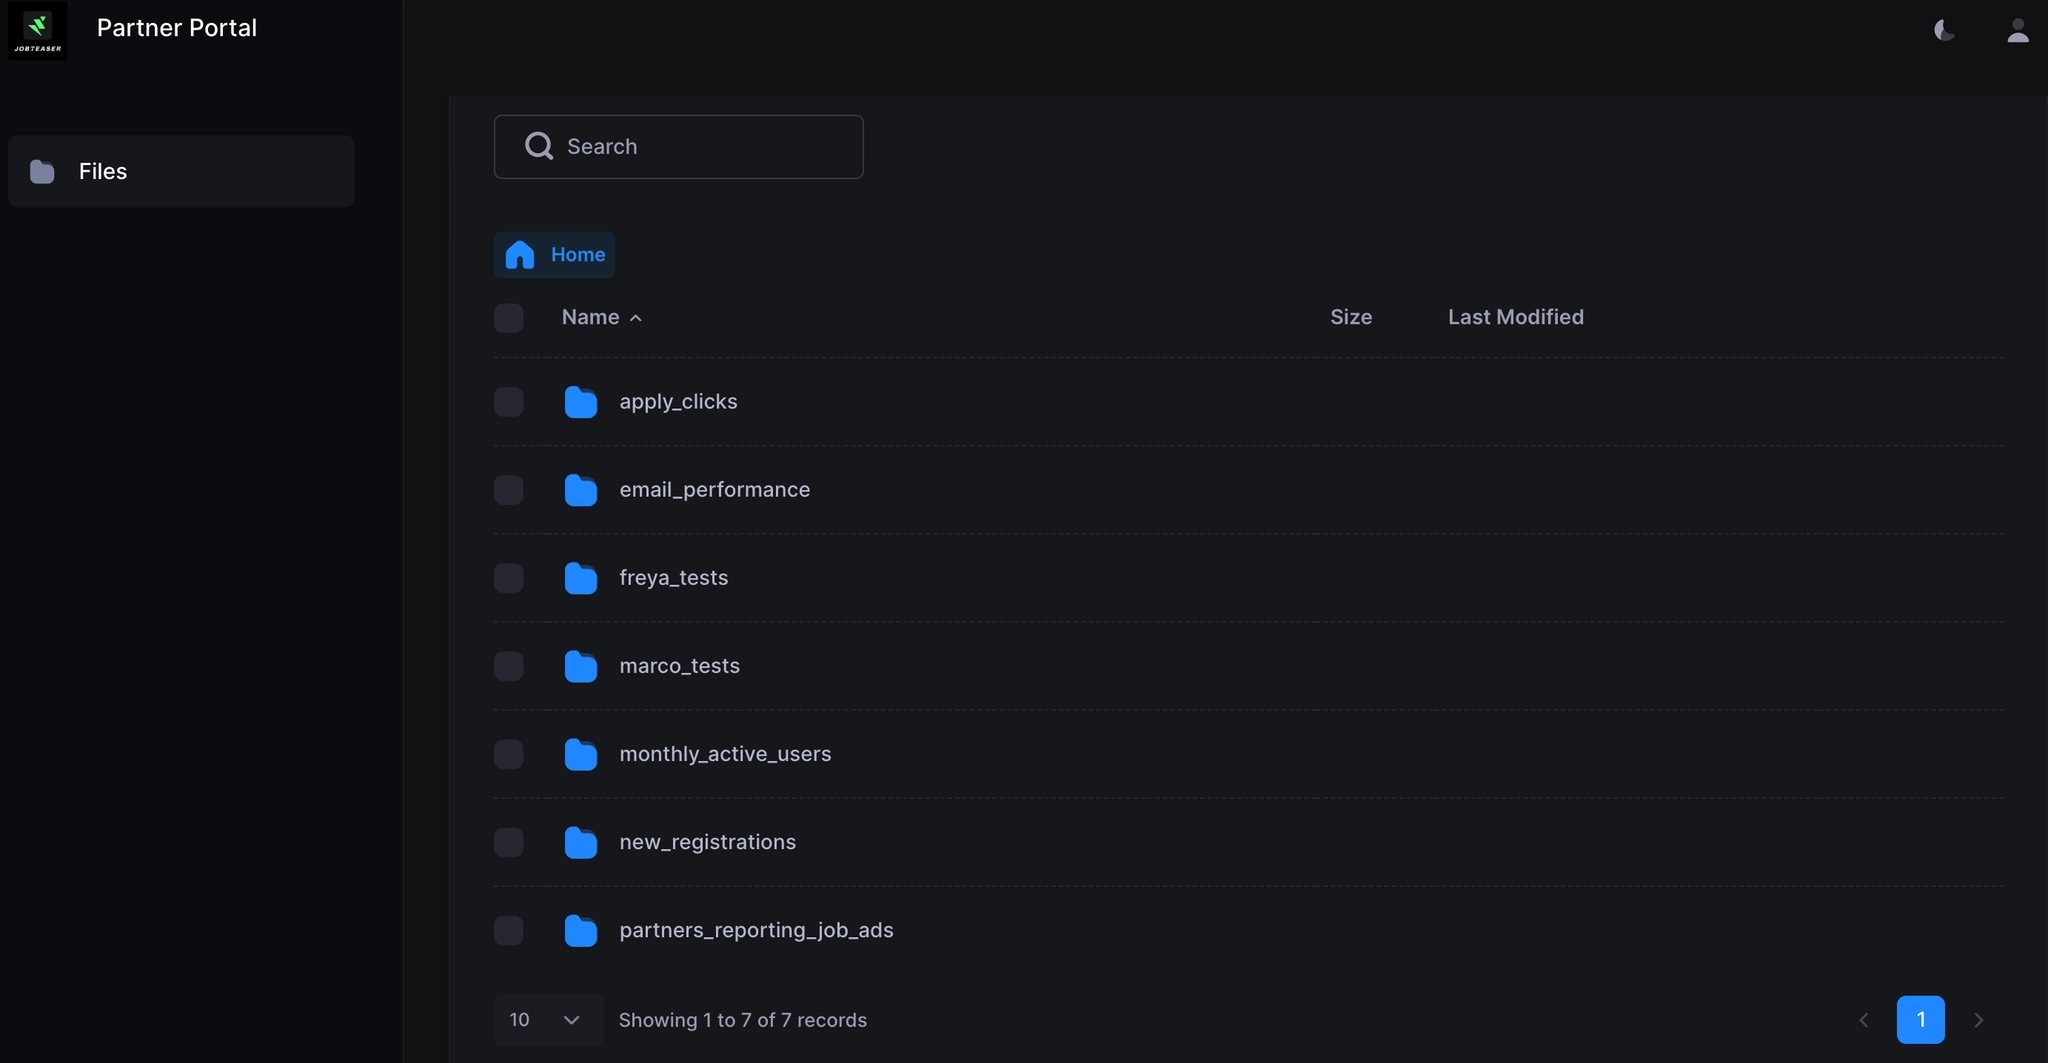Sort by Name column arrow
2048x1063 pixels.
tap(636, 318)
